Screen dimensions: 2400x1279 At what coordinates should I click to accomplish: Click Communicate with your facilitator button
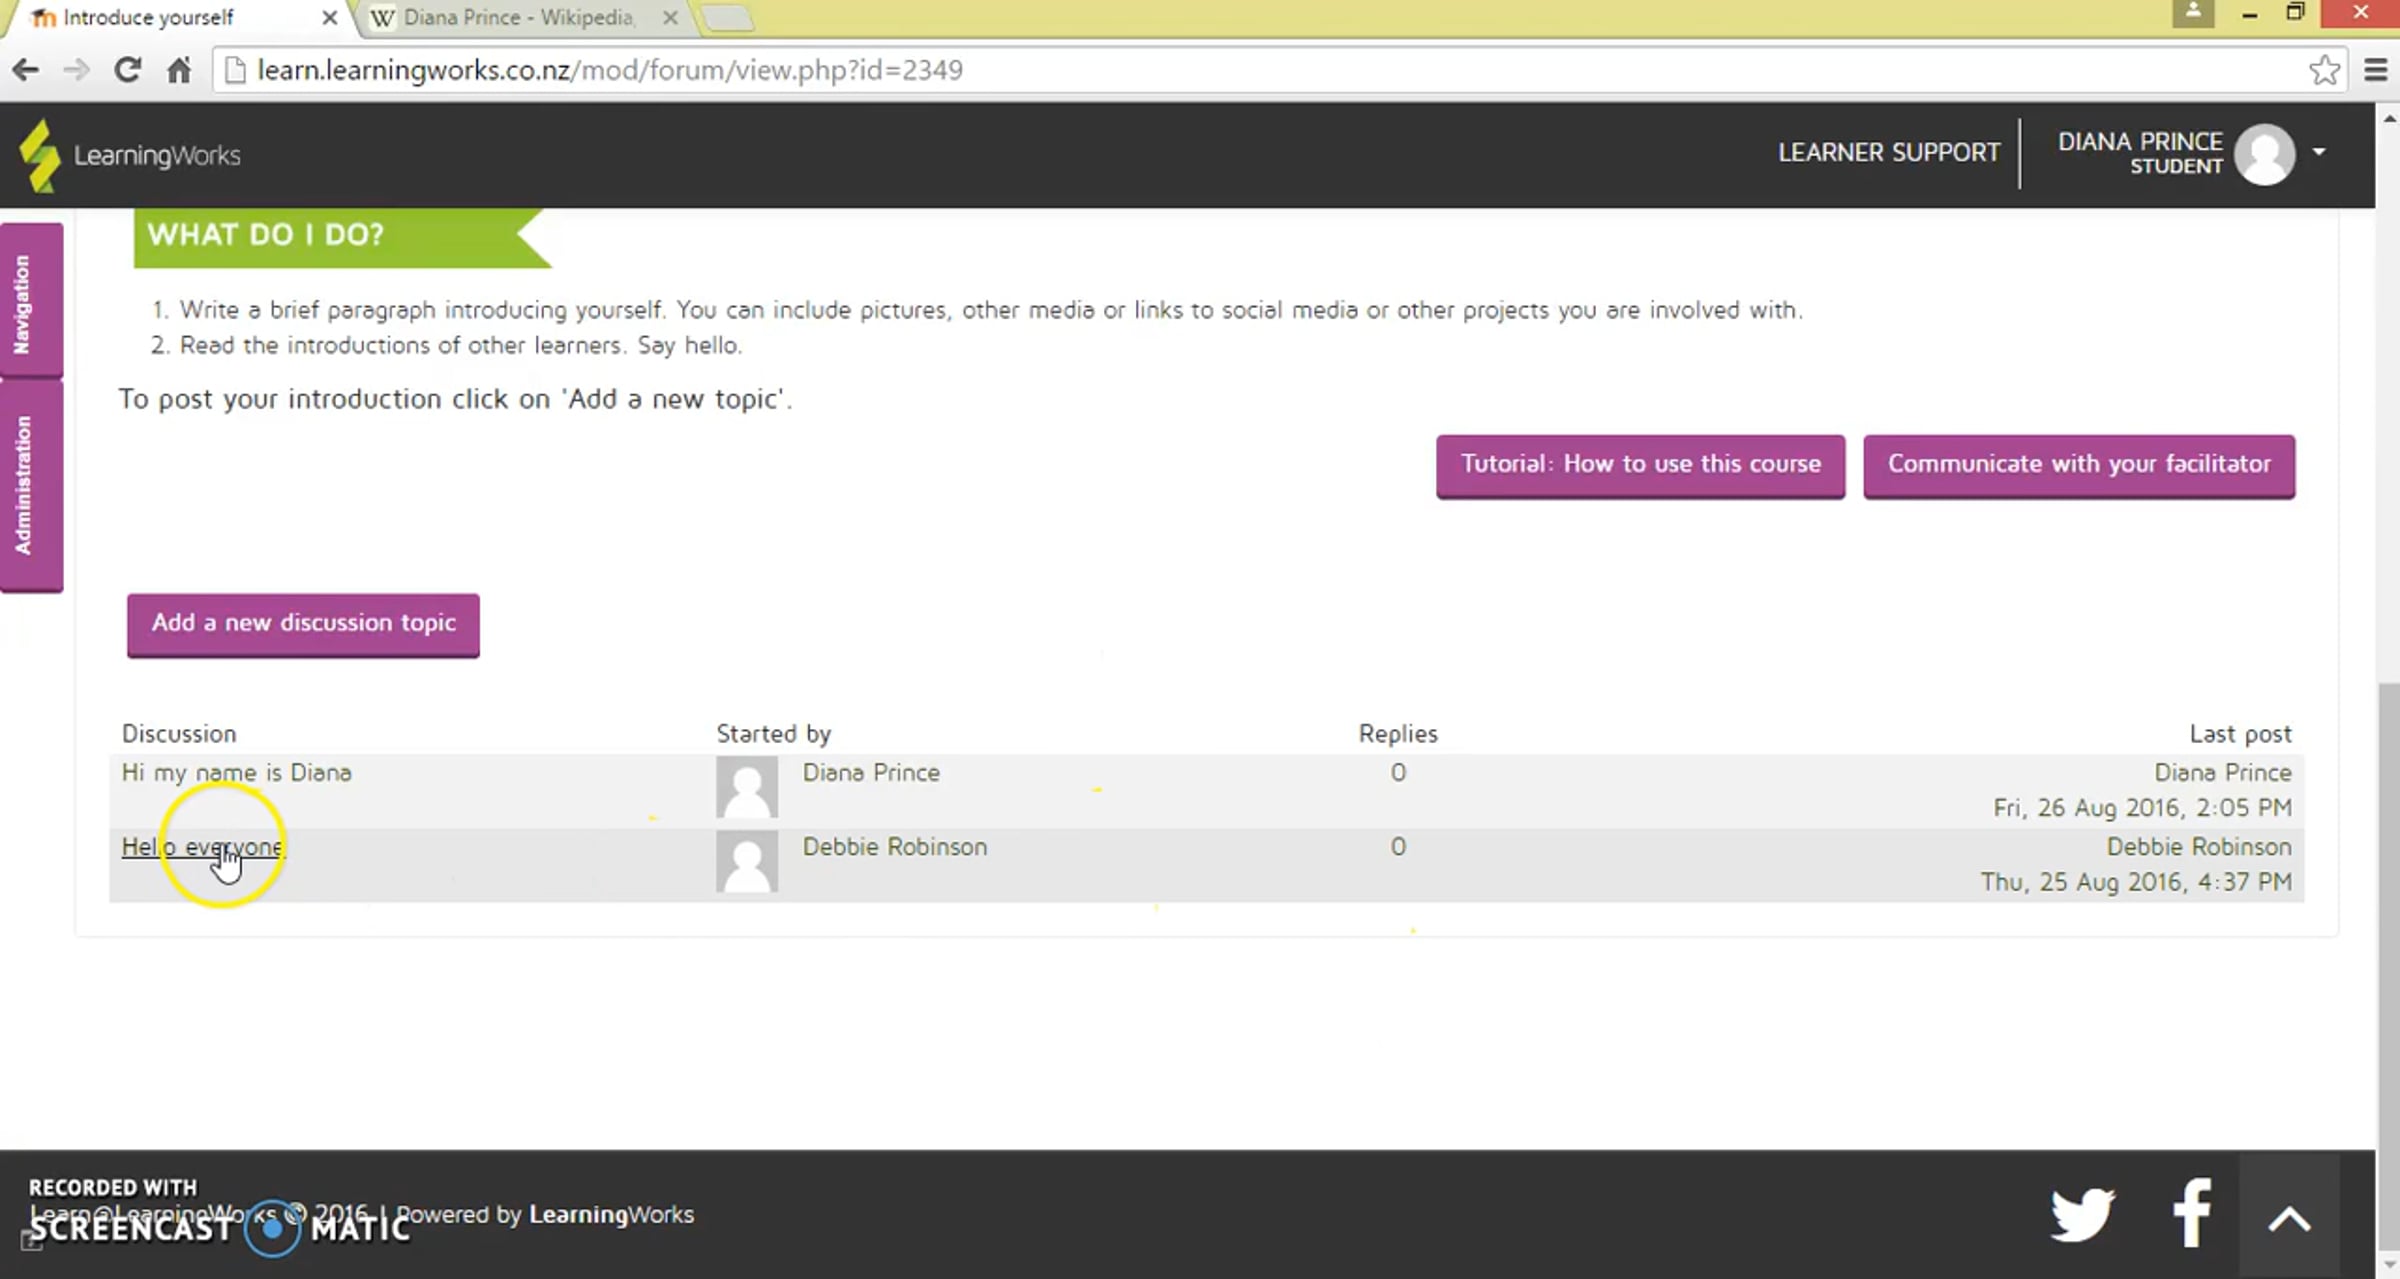coord(2078,465)
